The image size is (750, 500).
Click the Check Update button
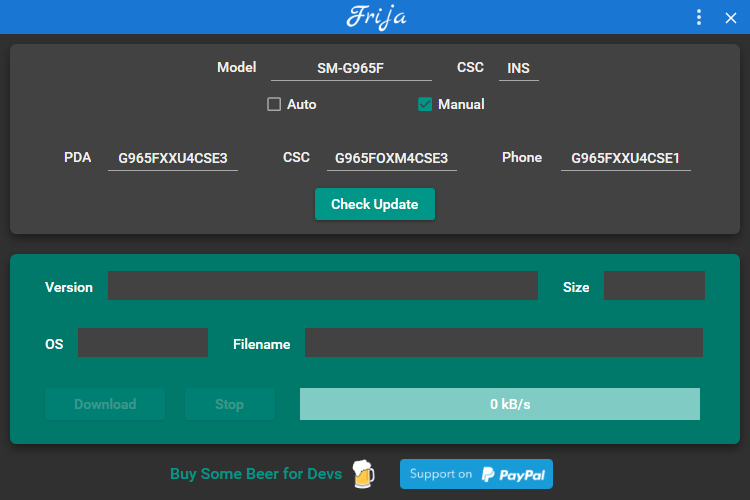click(x=375, y=204)
